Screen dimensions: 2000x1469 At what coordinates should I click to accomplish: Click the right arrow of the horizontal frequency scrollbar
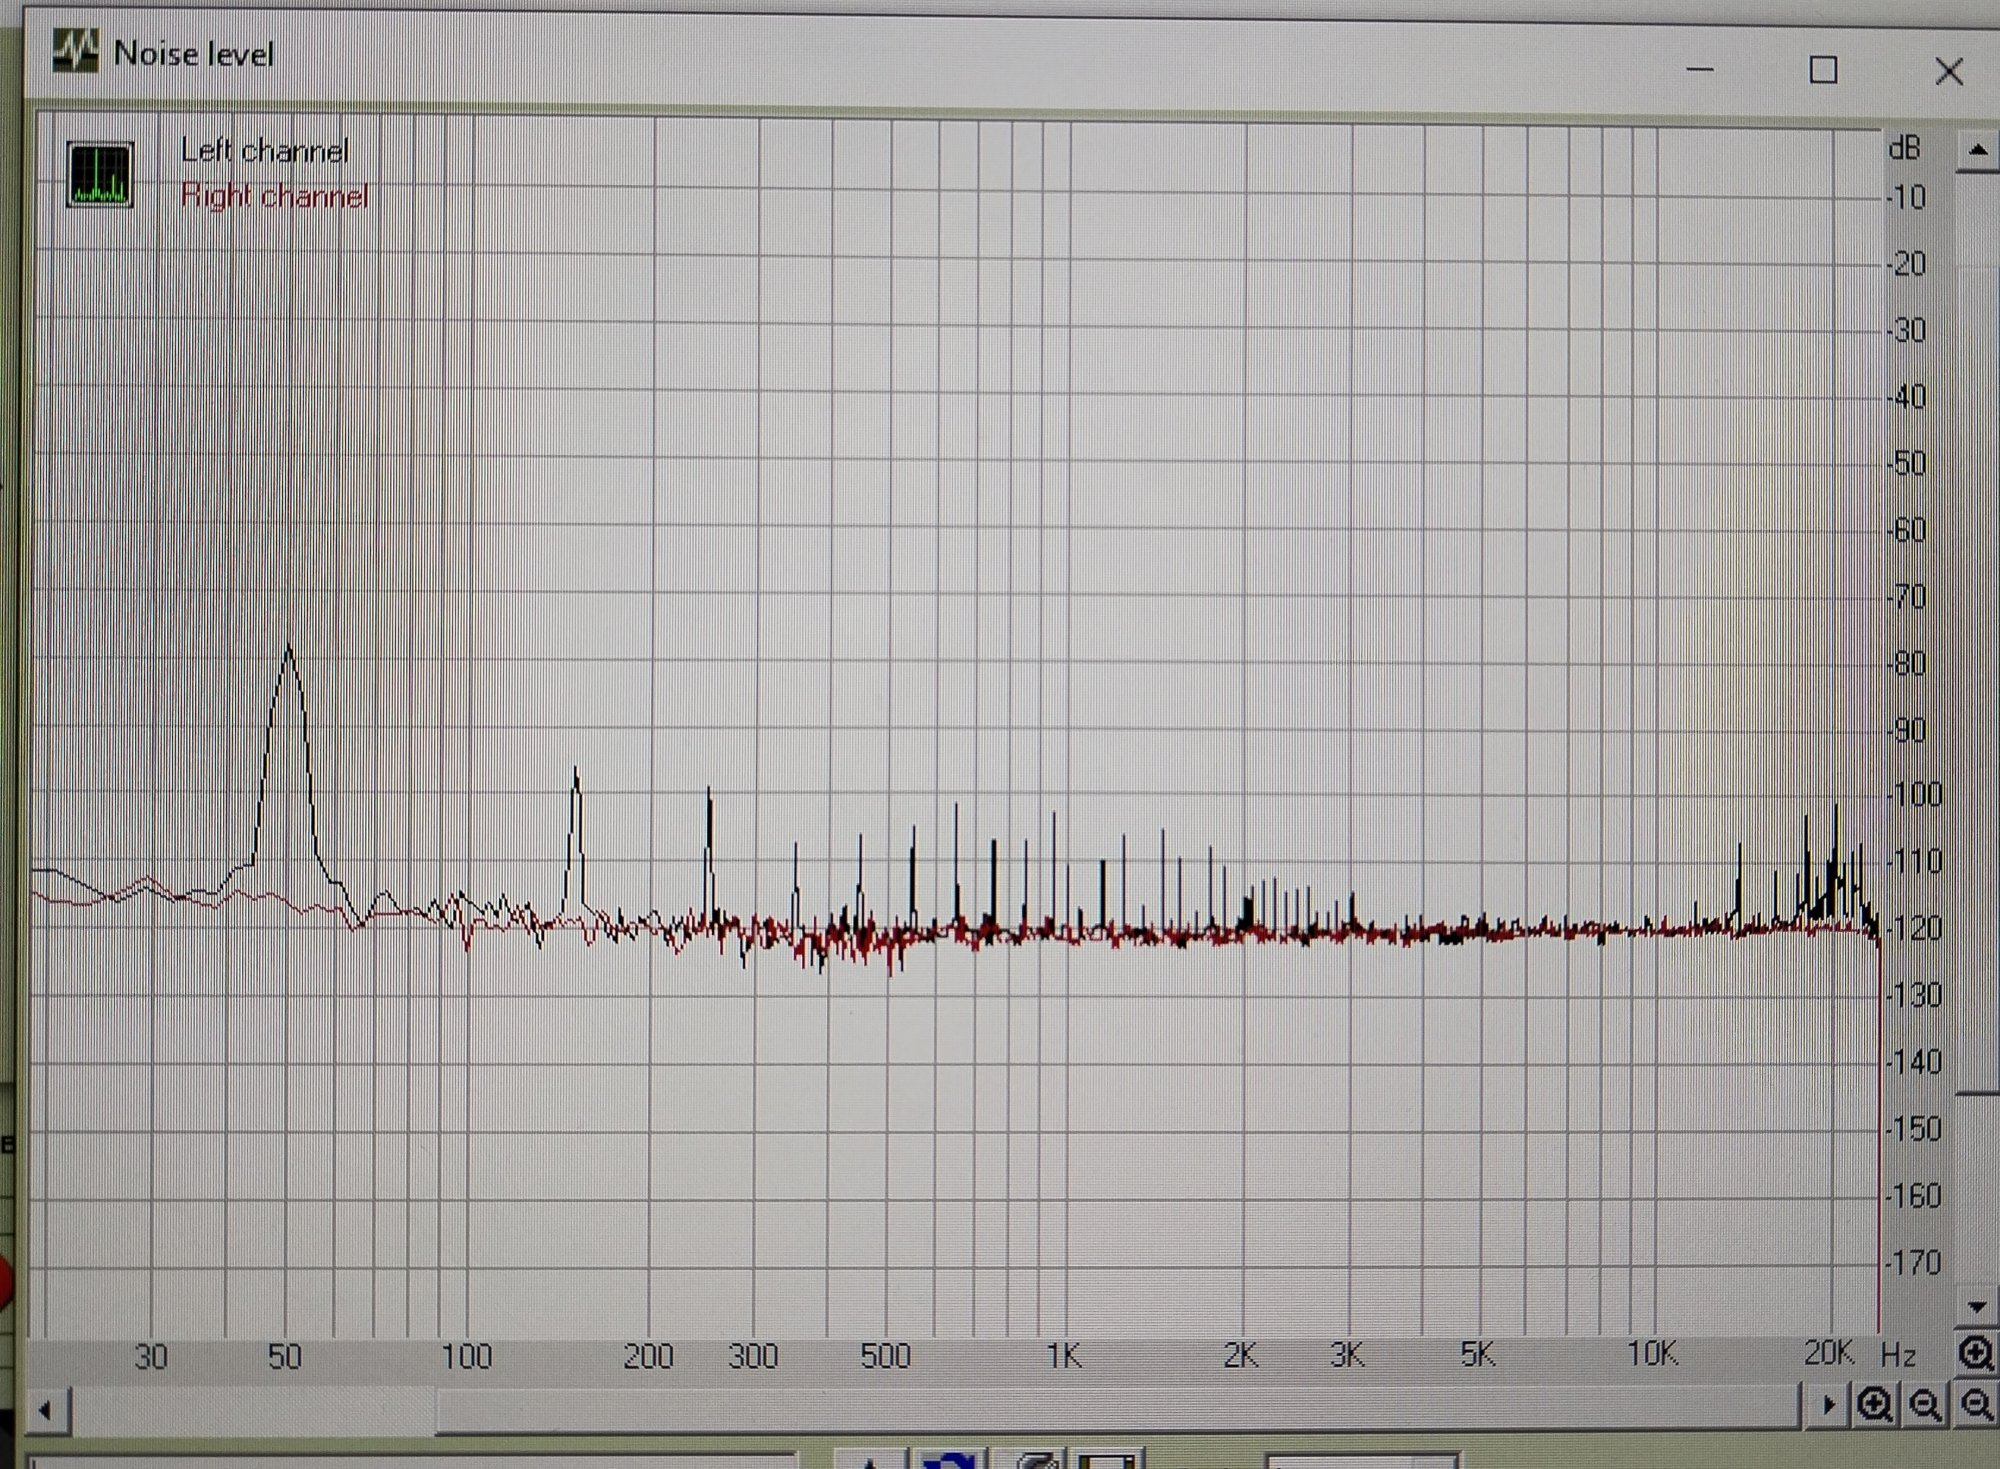tap(1828, 1405)
